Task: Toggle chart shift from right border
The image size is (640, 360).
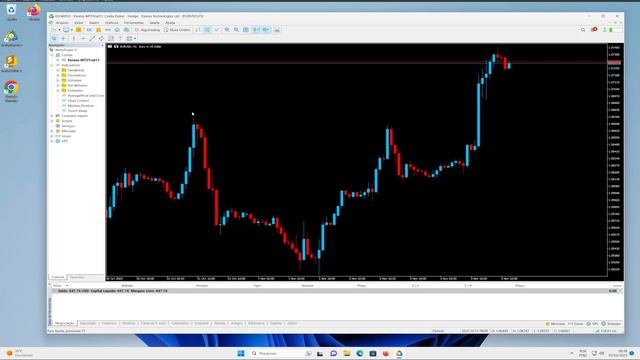Action: (x=265, y=30)
